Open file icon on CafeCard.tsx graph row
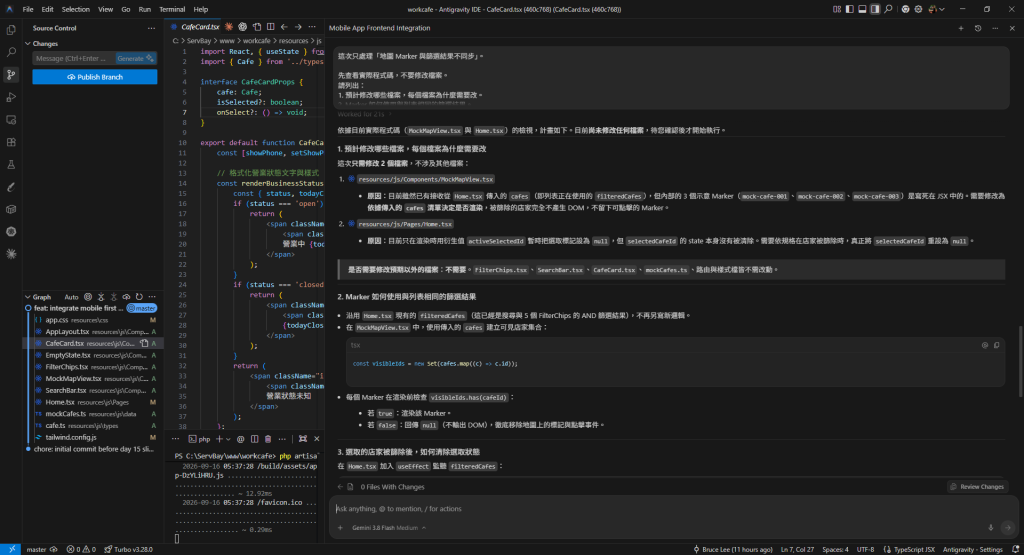The image size is (1024, 555). pos(144,343)
